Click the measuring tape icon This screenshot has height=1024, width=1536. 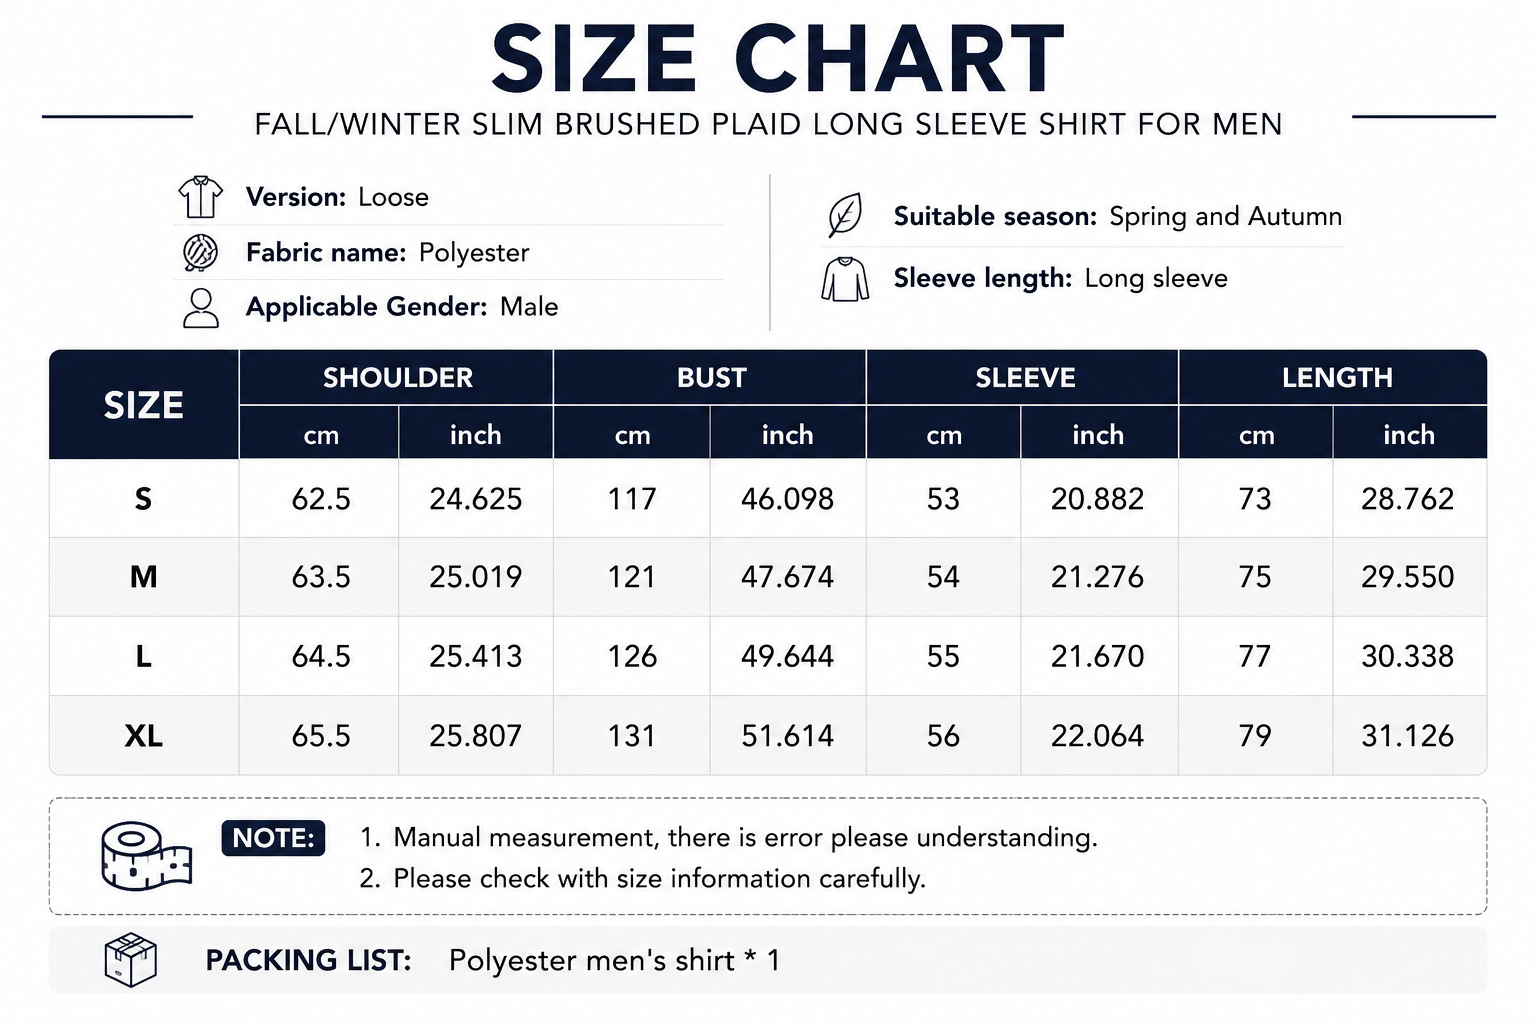pos(146,857)
